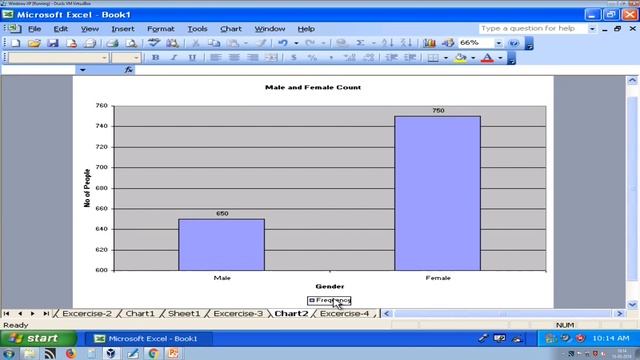This screenshot has width=640, height=360.
Task: Center align the text
Action: click(x=234, y=58)
